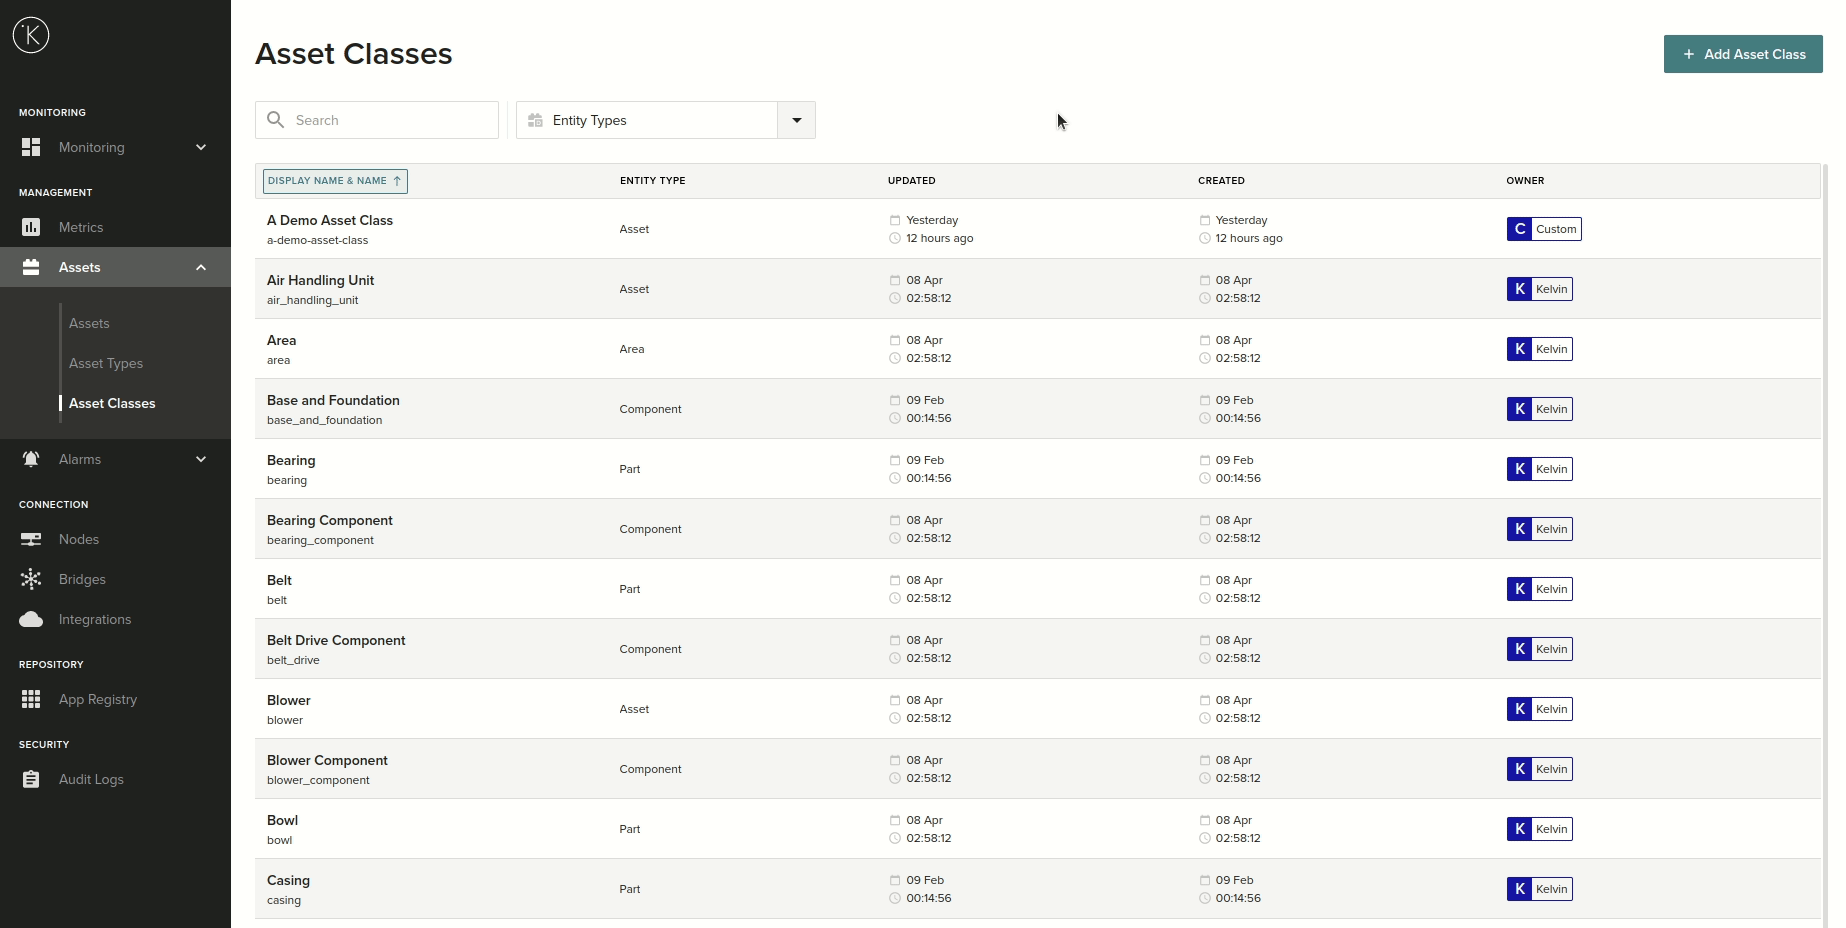
Task: Click the Kelvin logo at the top left
Action: coord(31,35)
